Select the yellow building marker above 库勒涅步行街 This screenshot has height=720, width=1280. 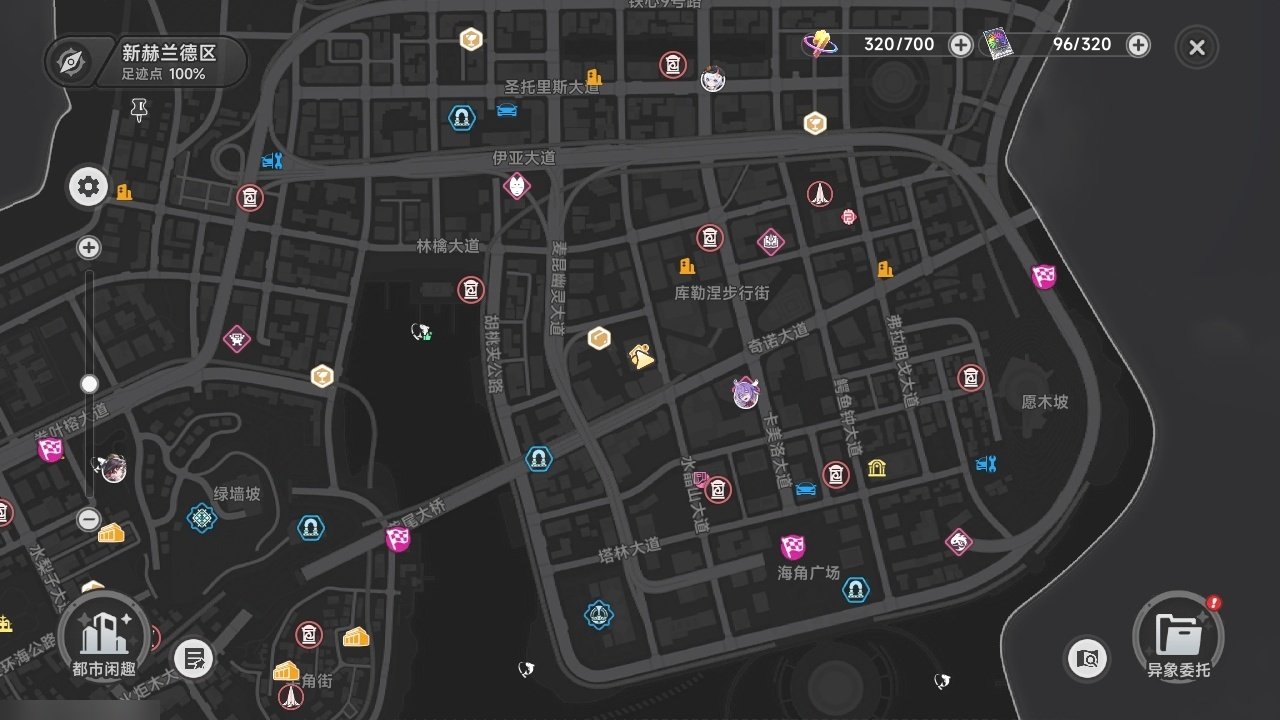tap(687, 265)
